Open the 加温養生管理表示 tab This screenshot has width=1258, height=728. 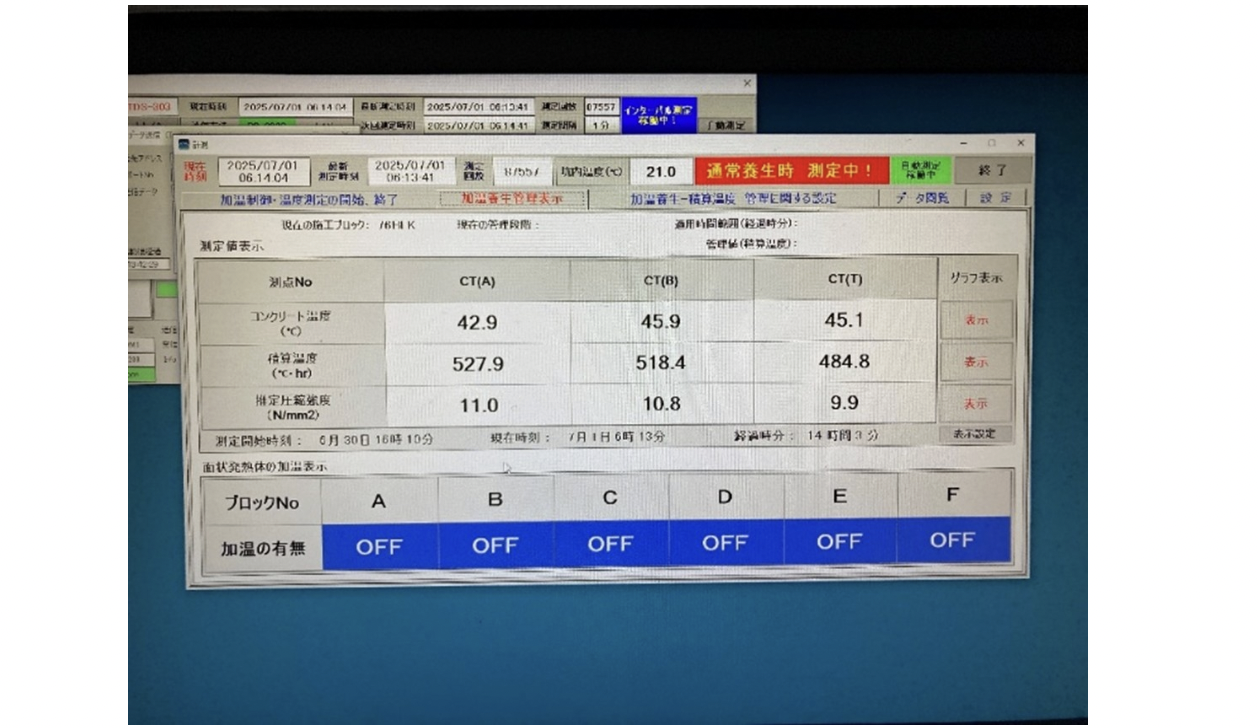coord(512,199)
